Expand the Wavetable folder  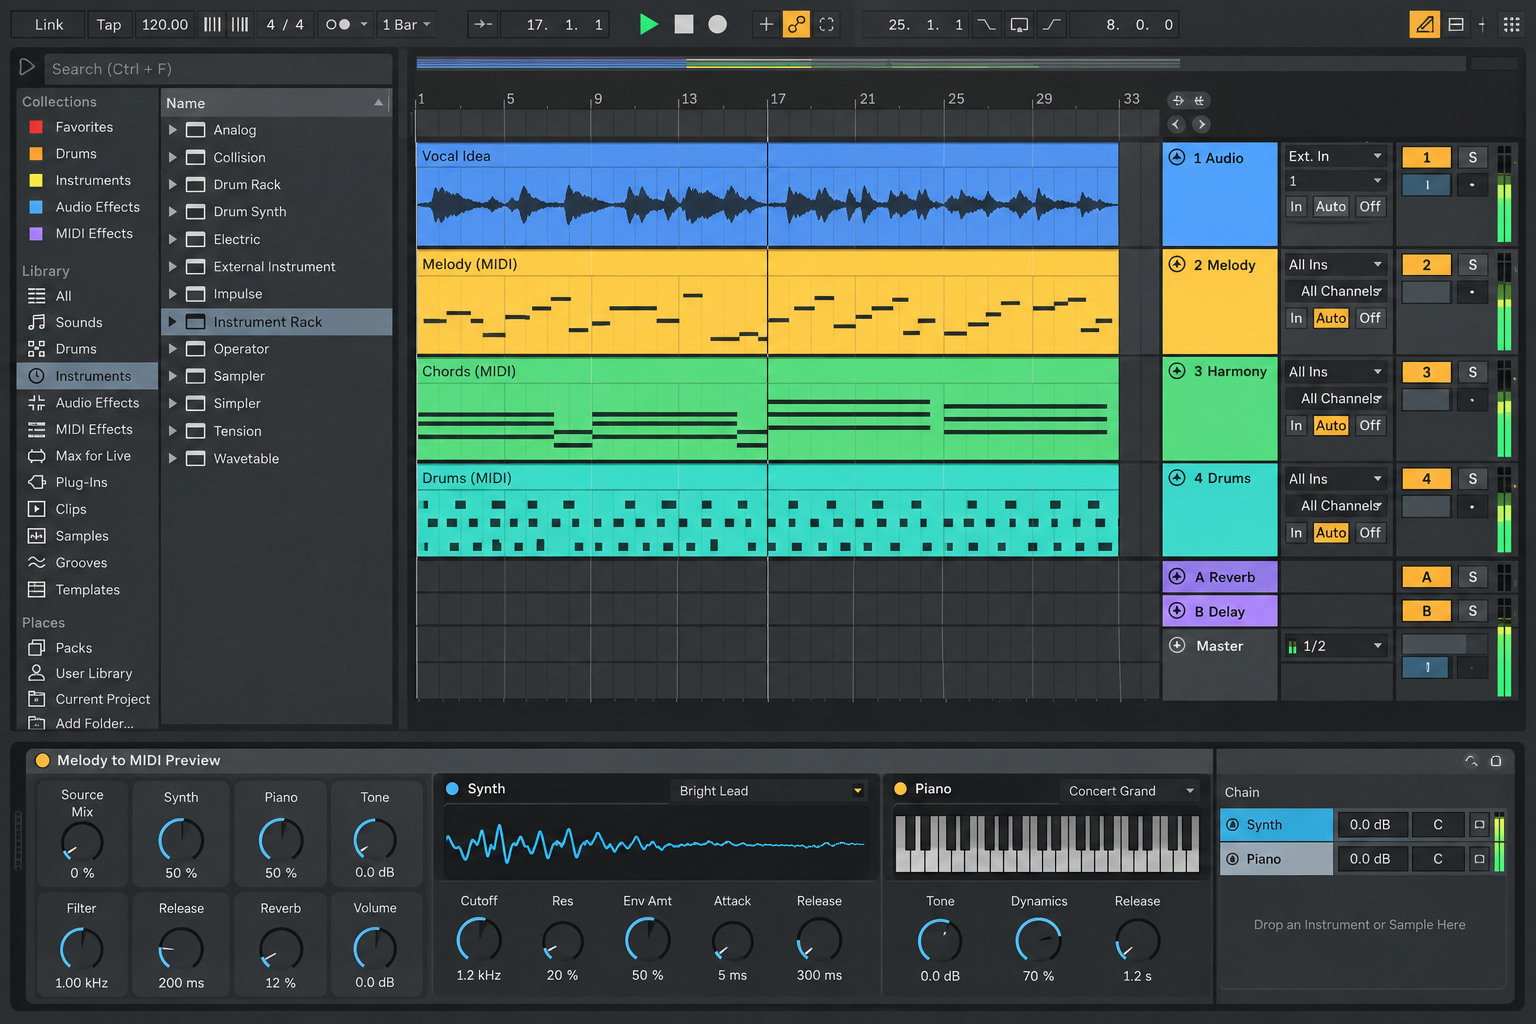(x=173, y=458)
